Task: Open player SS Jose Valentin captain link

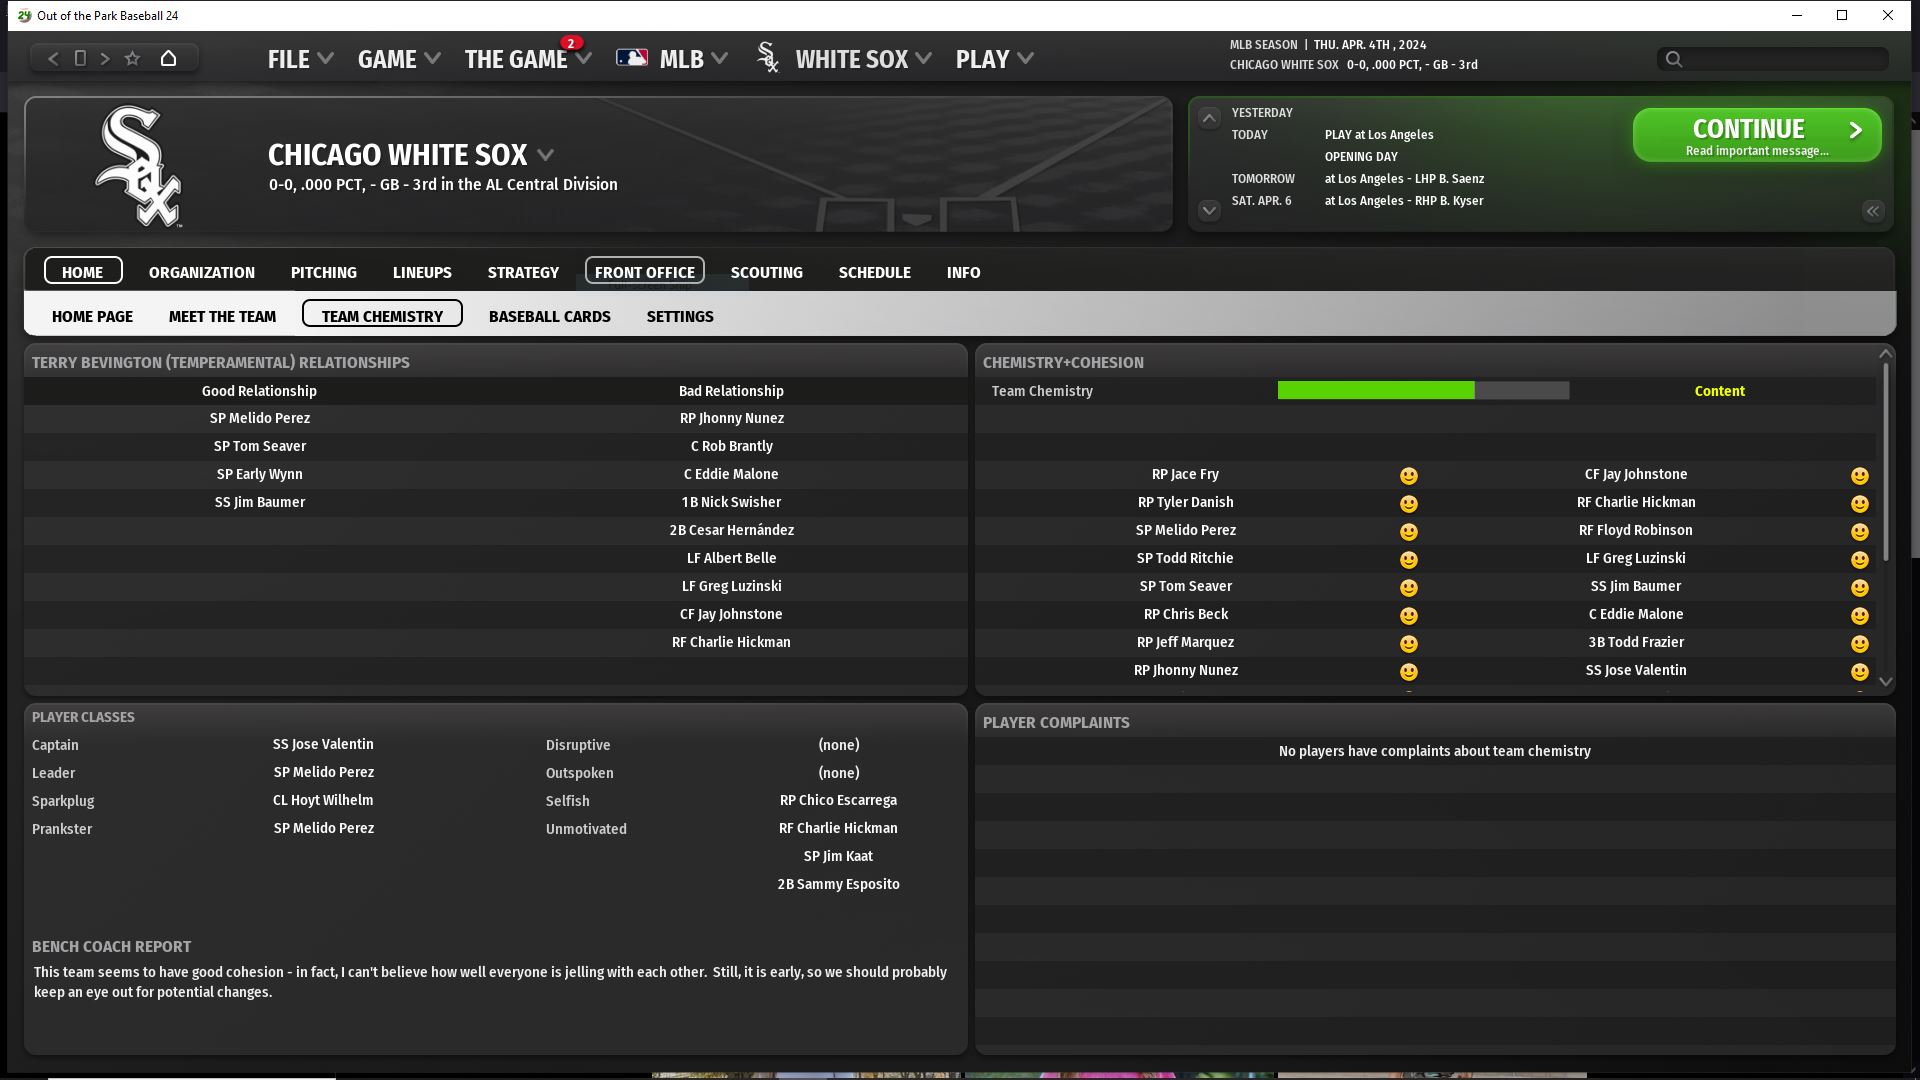Action: [323, 744]
